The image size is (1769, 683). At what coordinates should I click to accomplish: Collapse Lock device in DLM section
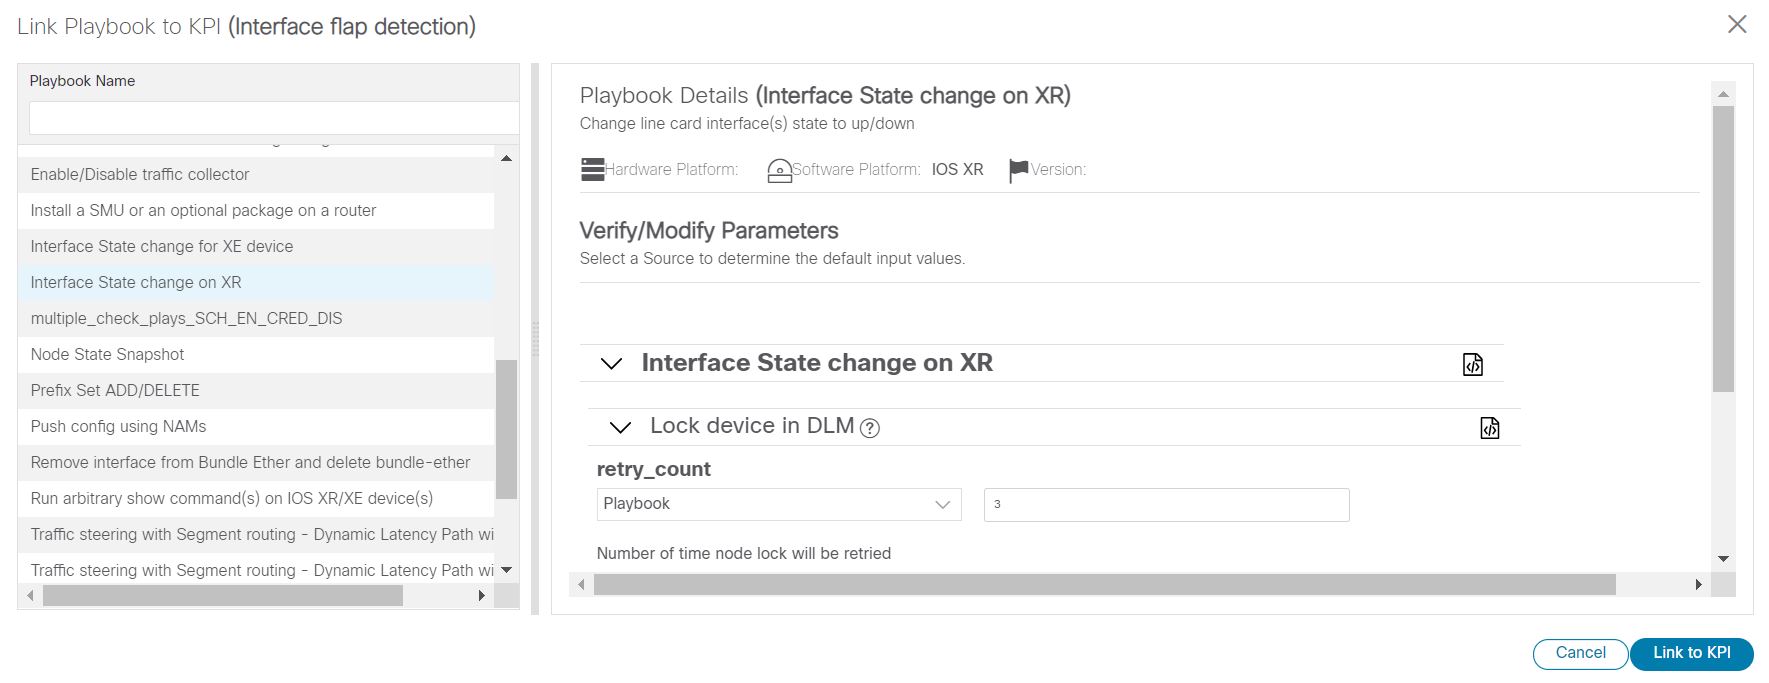tap(620, 427)
